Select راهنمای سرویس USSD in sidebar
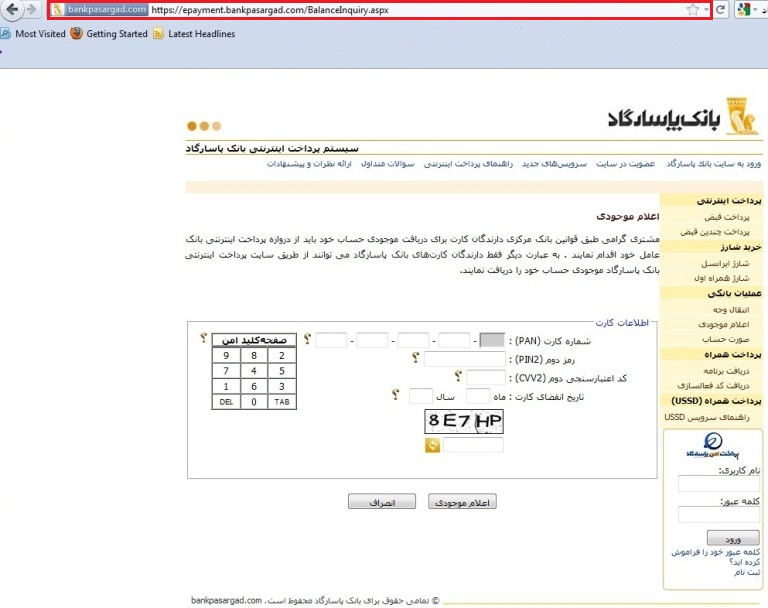768x608 pixels. coord(707,417)
